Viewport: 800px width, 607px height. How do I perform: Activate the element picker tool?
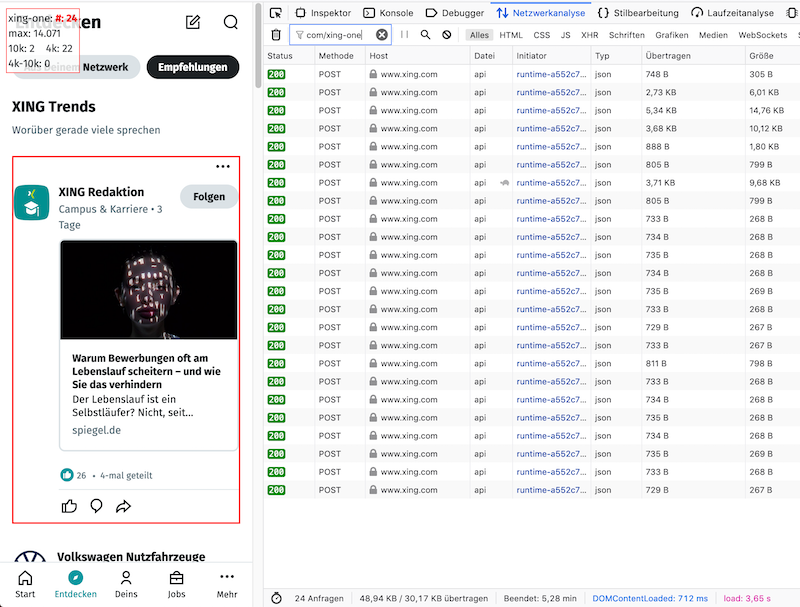pos(273,13)
